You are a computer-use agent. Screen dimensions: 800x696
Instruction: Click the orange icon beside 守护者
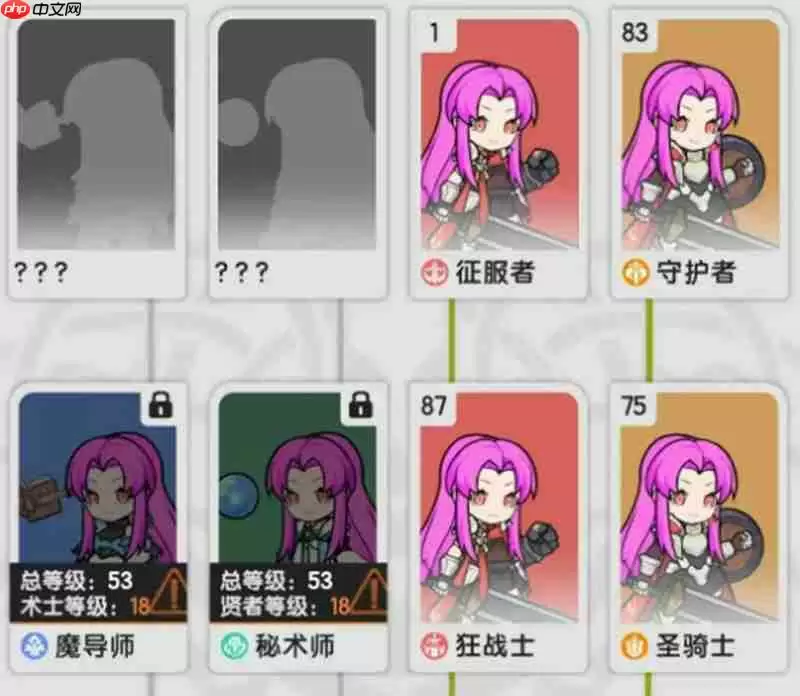click(x=635, y=272)
